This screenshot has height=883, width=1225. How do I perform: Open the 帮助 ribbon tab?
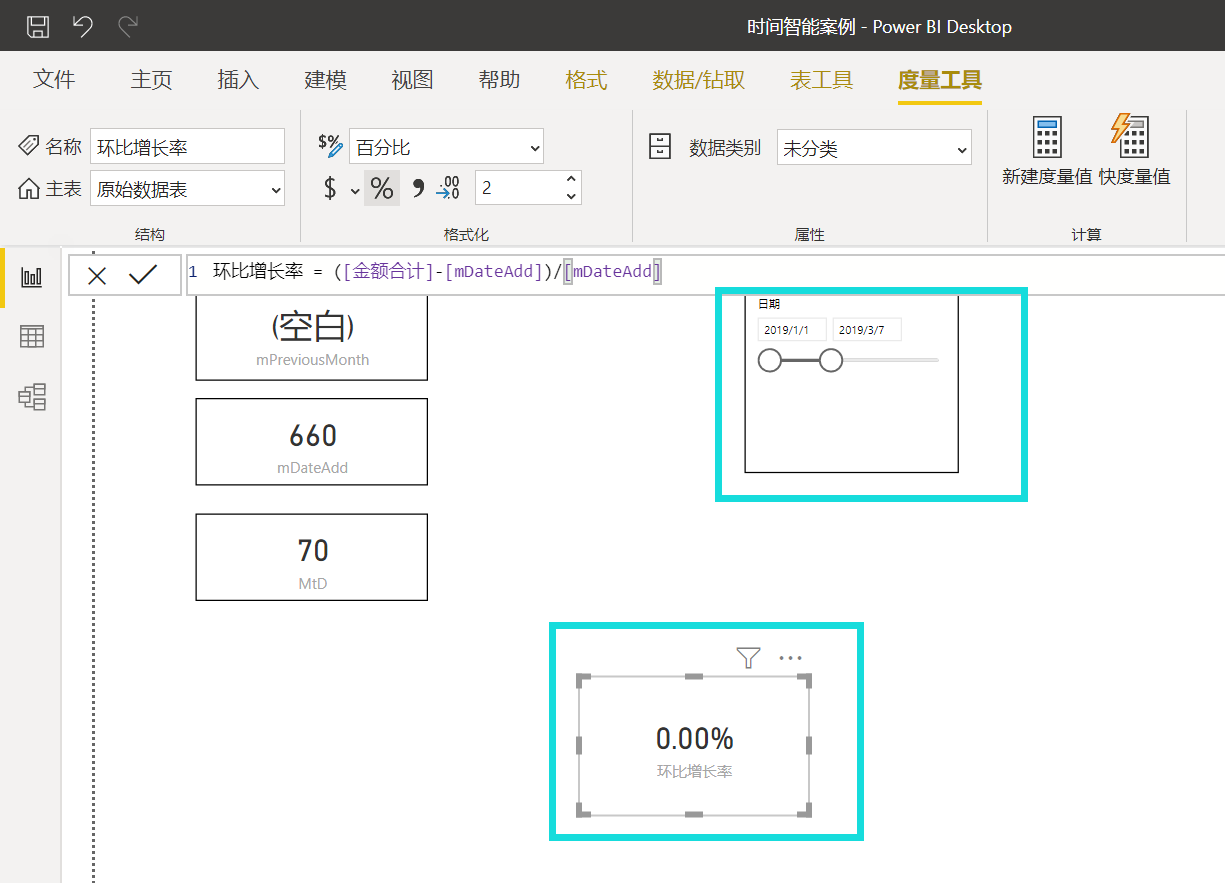499,80
